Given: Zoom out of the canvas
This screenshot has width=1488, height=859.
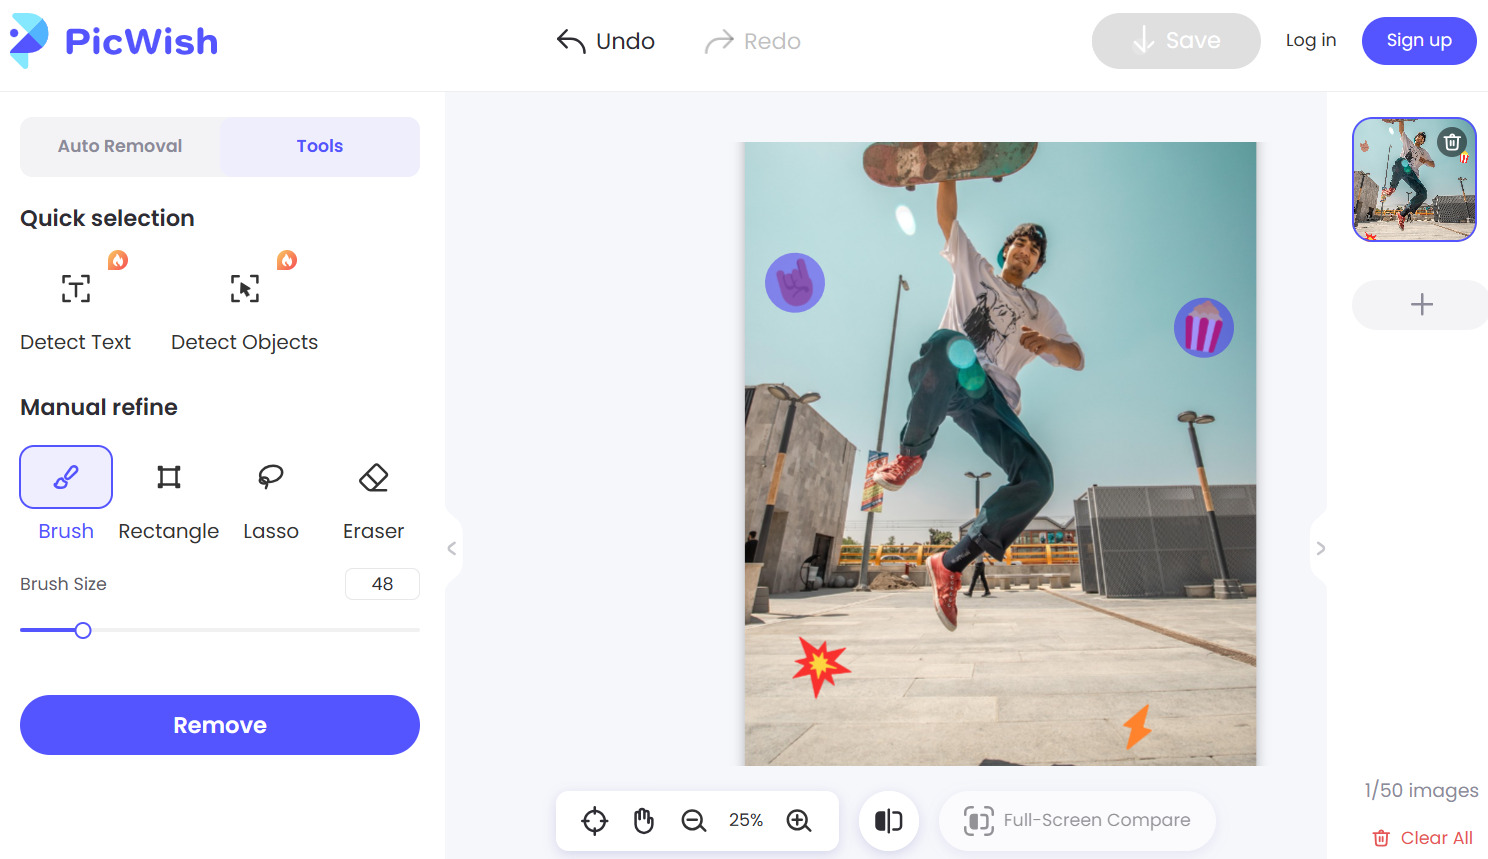Looking at the screenshot, I should [x=694, y=820].
